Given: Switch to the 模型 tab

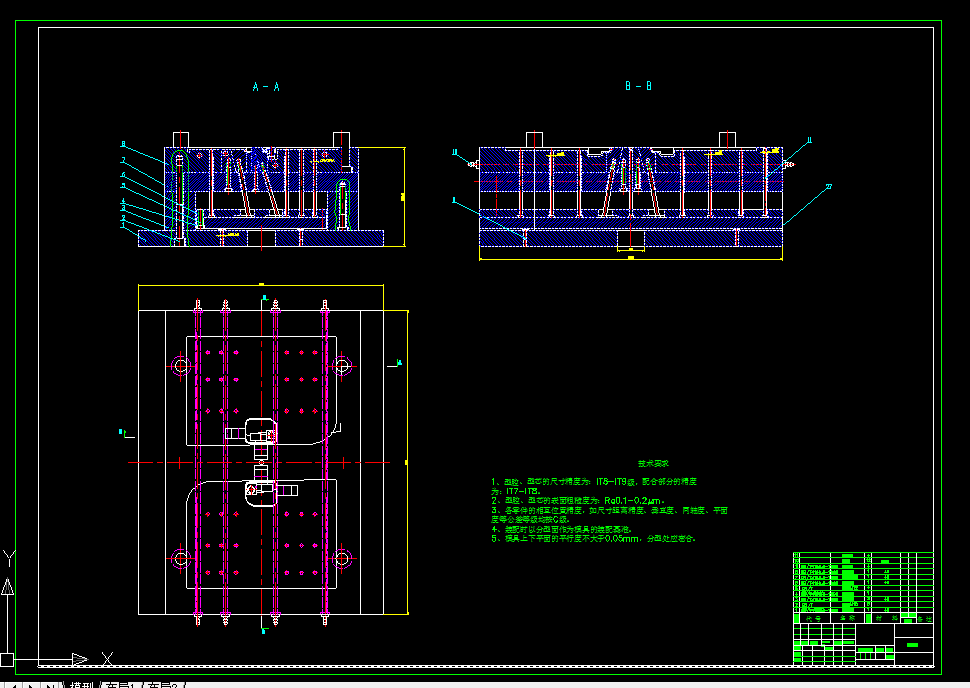Looking at the screenshot, I should 82,685.
